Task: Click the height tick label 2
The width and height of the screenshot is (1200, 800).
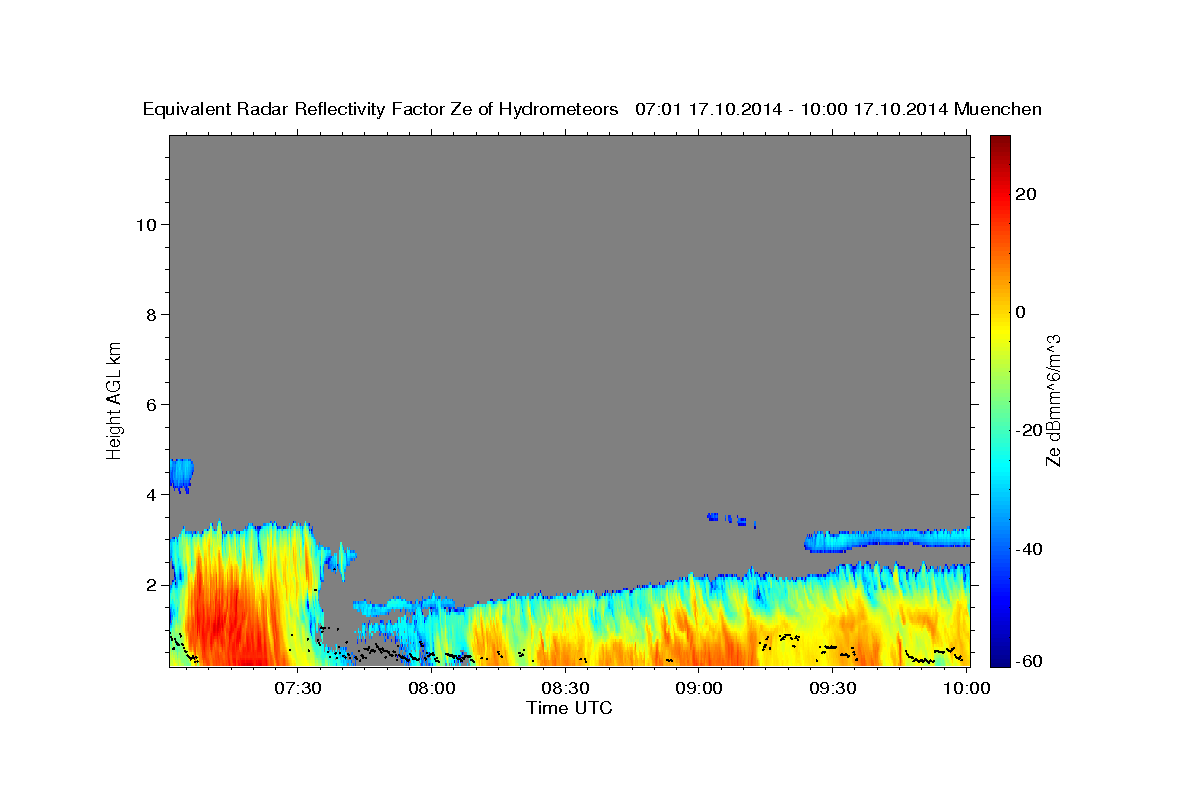Action: (152, 584)
